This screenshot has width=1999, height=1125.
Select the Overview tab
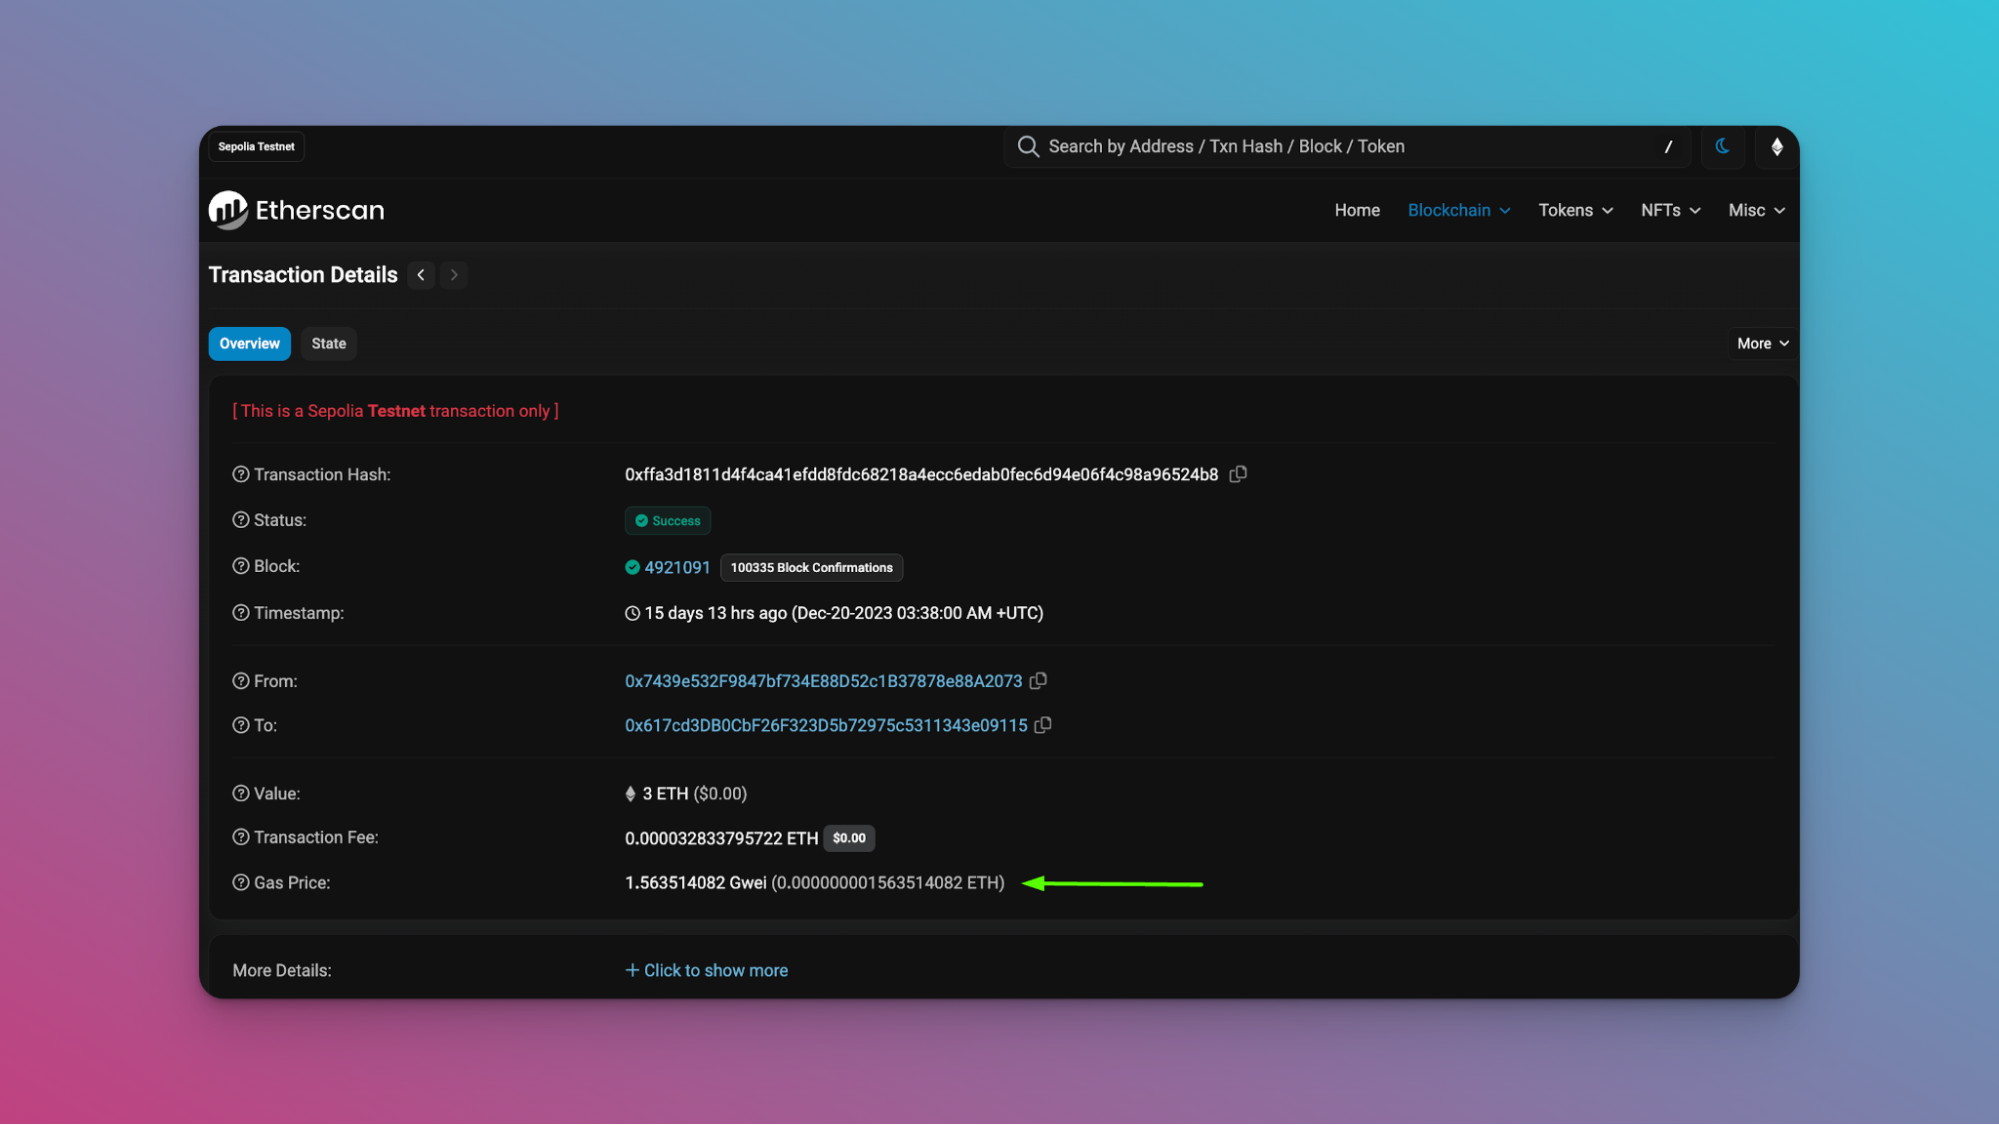click(x=249, y=343)
